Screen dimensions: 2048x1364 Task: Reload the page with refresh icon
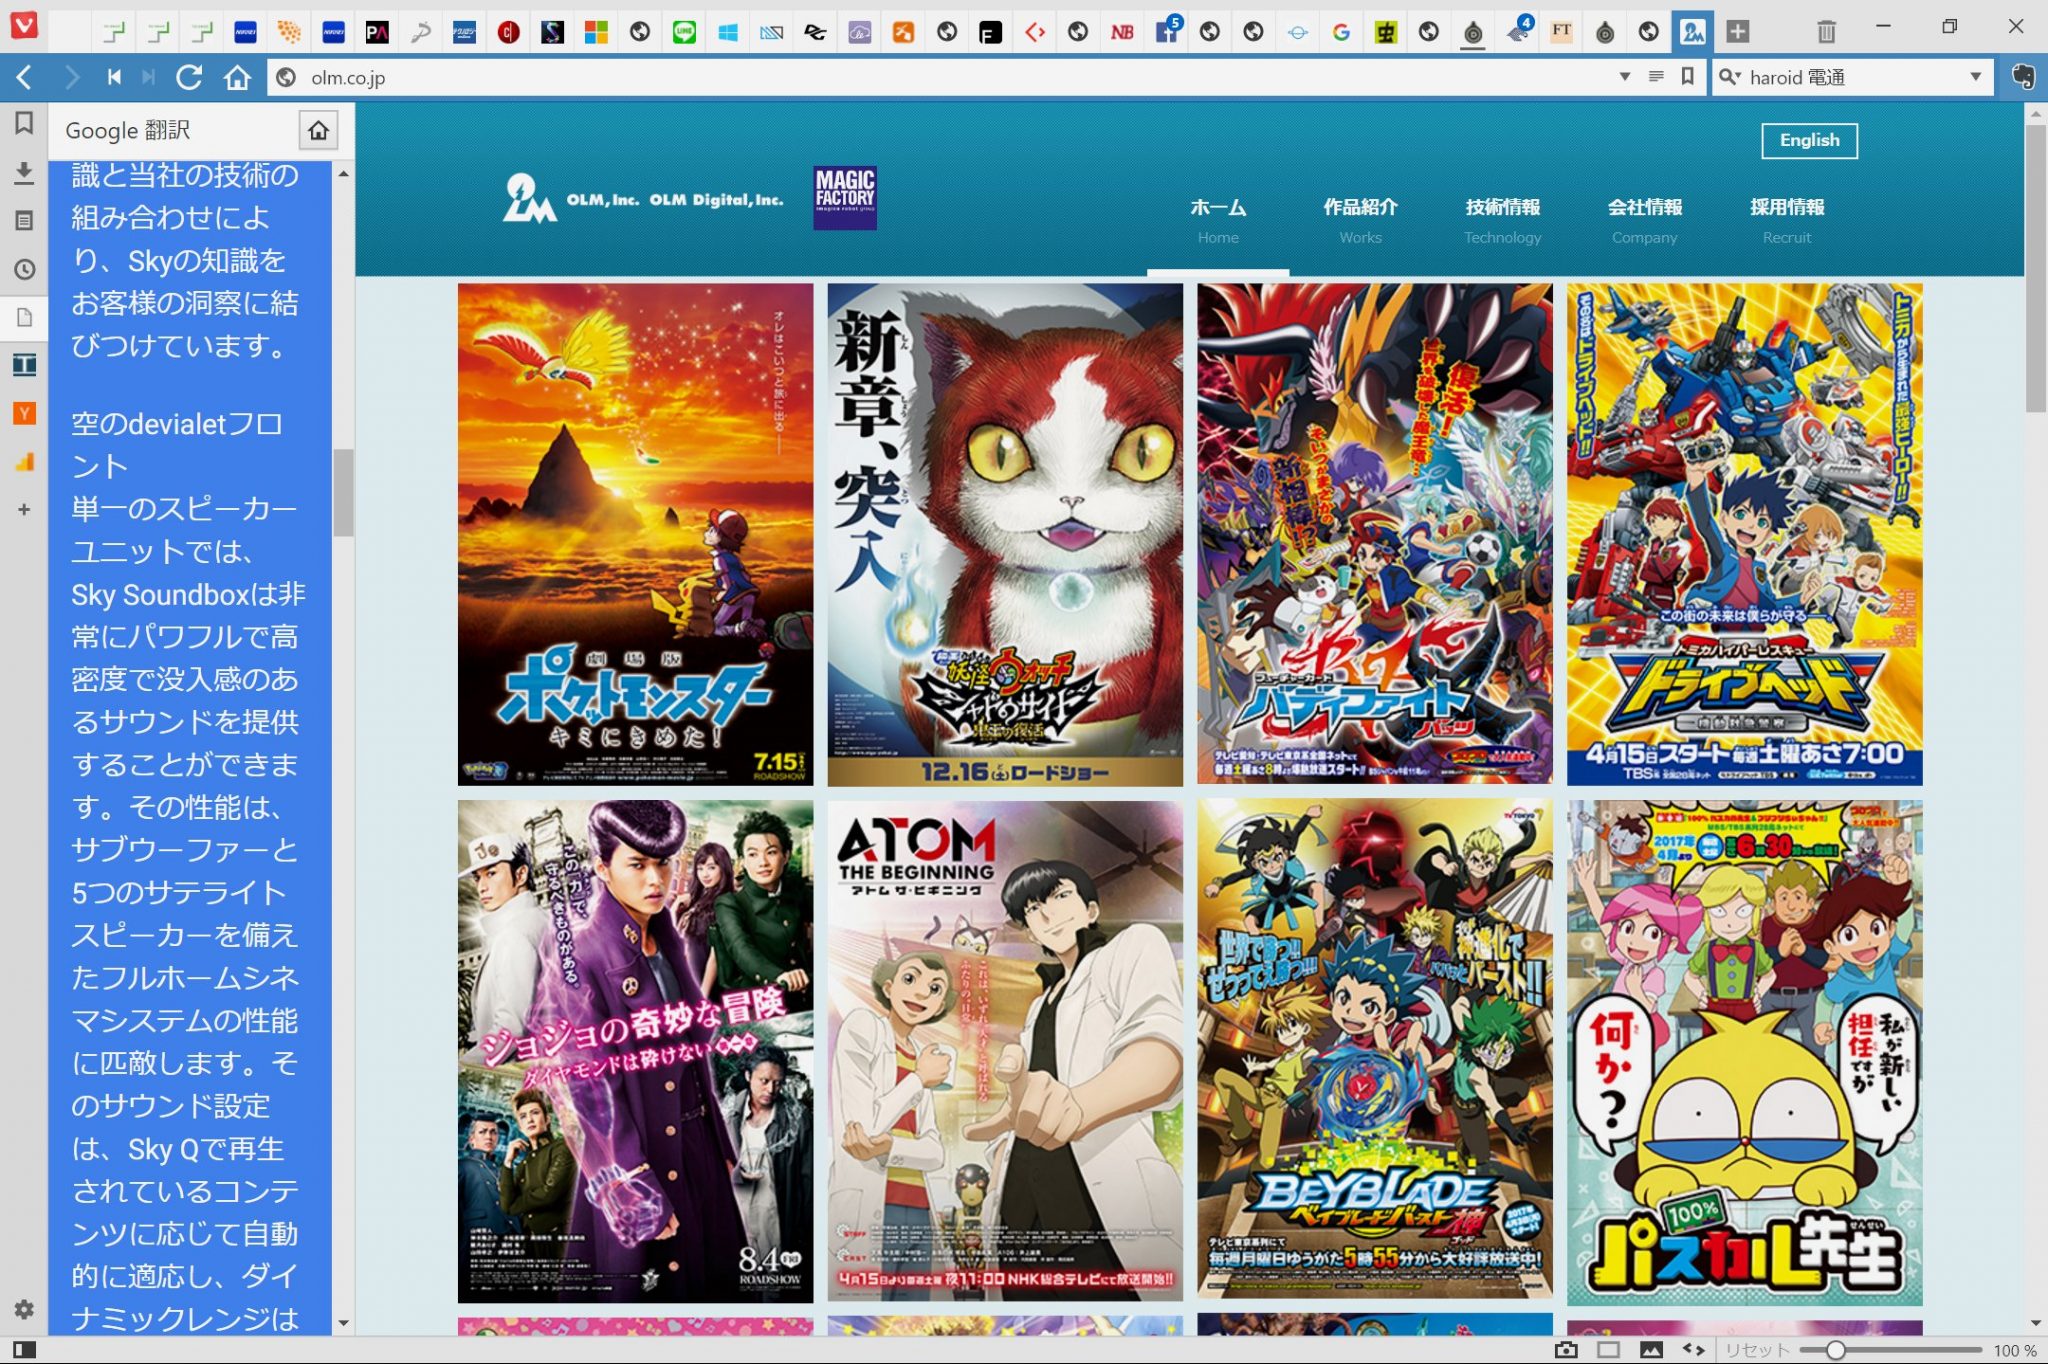point(189,77)
